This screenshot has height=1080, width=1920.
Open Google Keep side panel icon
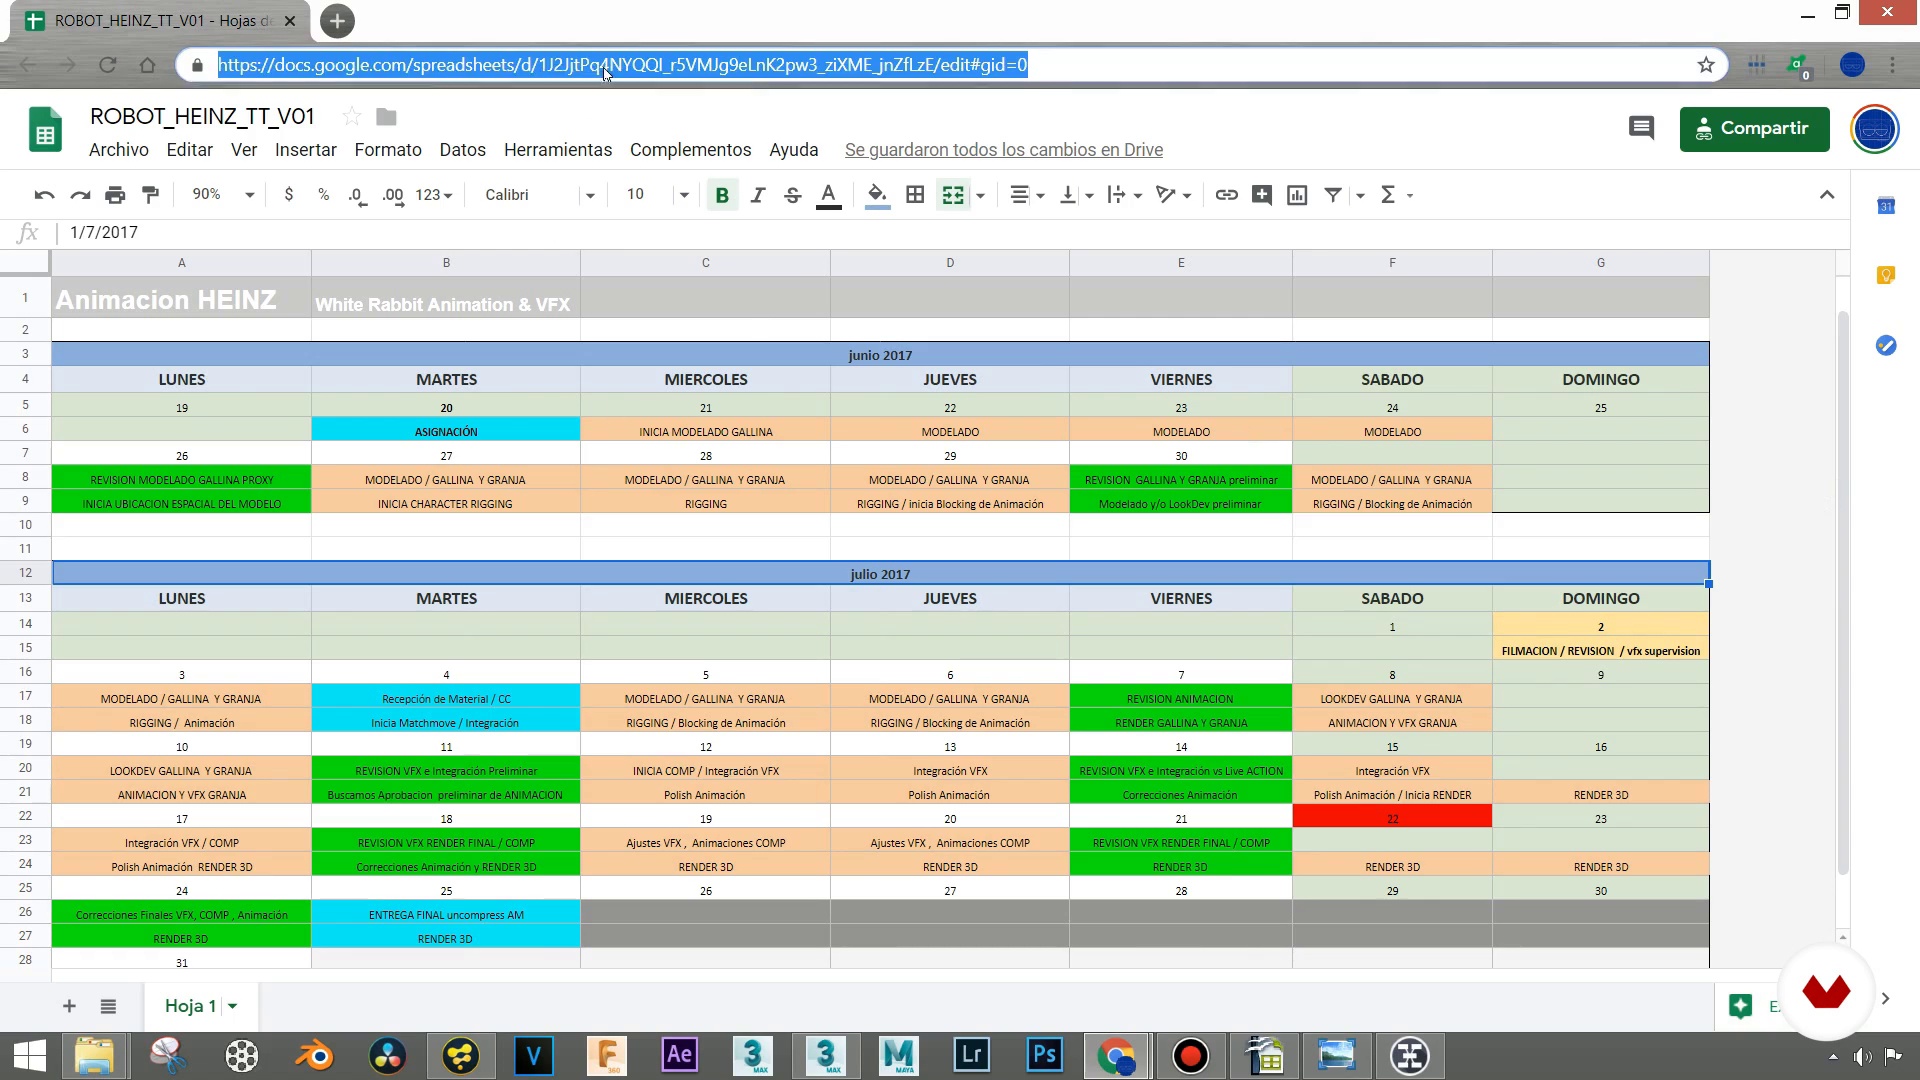1886,275
